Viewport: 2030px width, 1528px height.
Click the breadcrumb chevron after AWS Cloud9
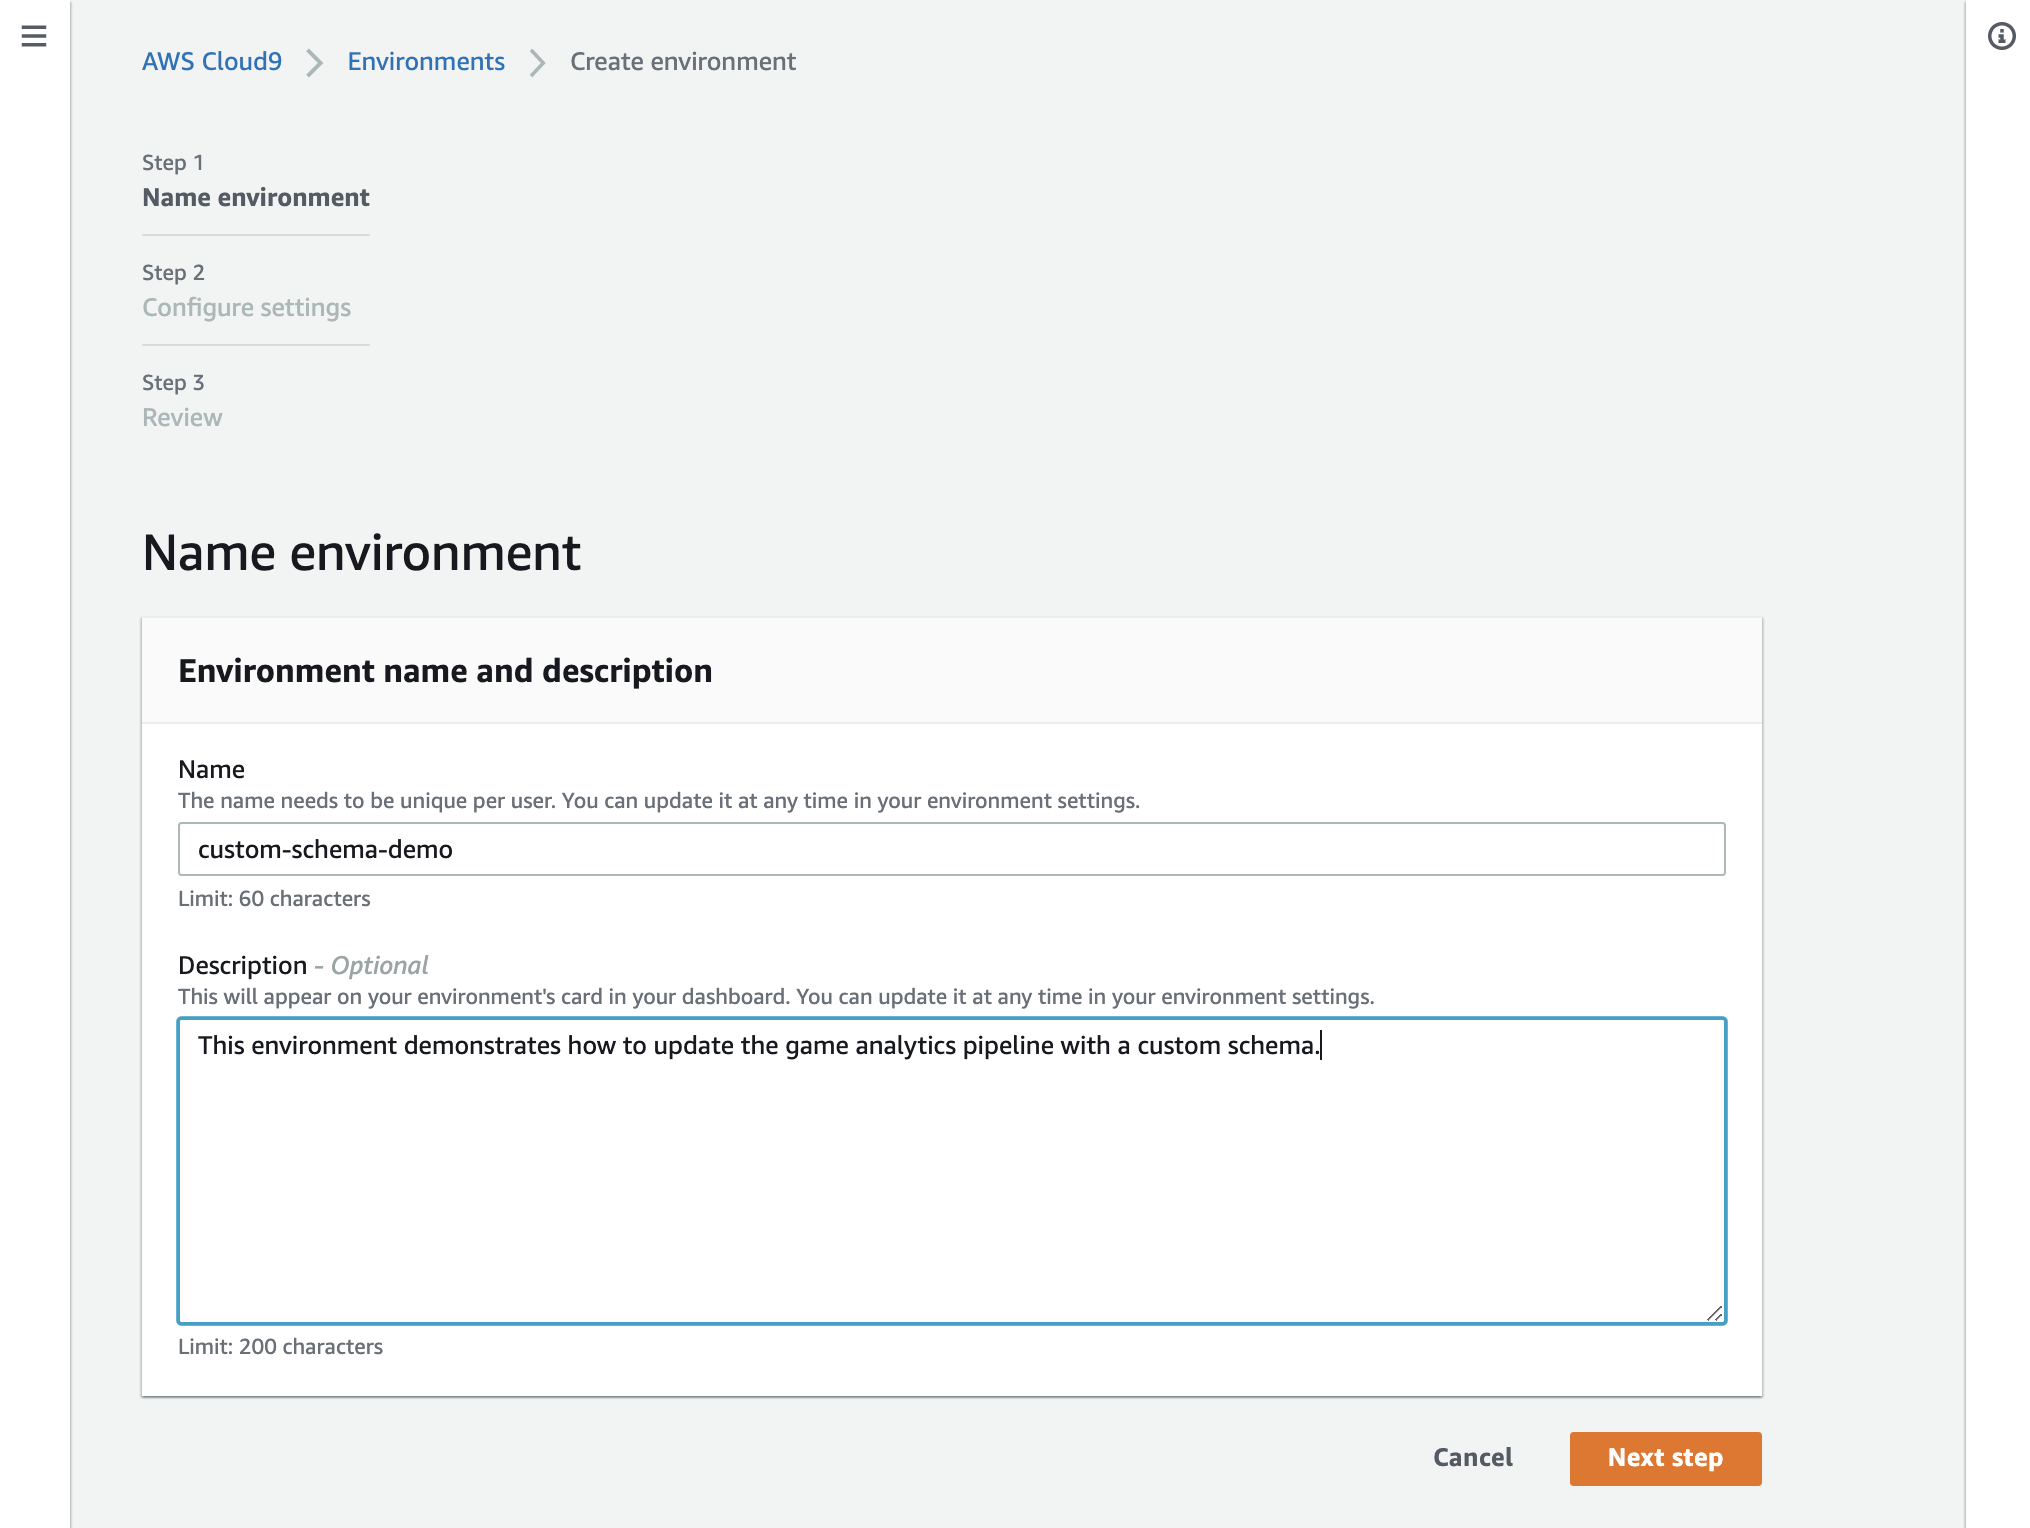315,63
